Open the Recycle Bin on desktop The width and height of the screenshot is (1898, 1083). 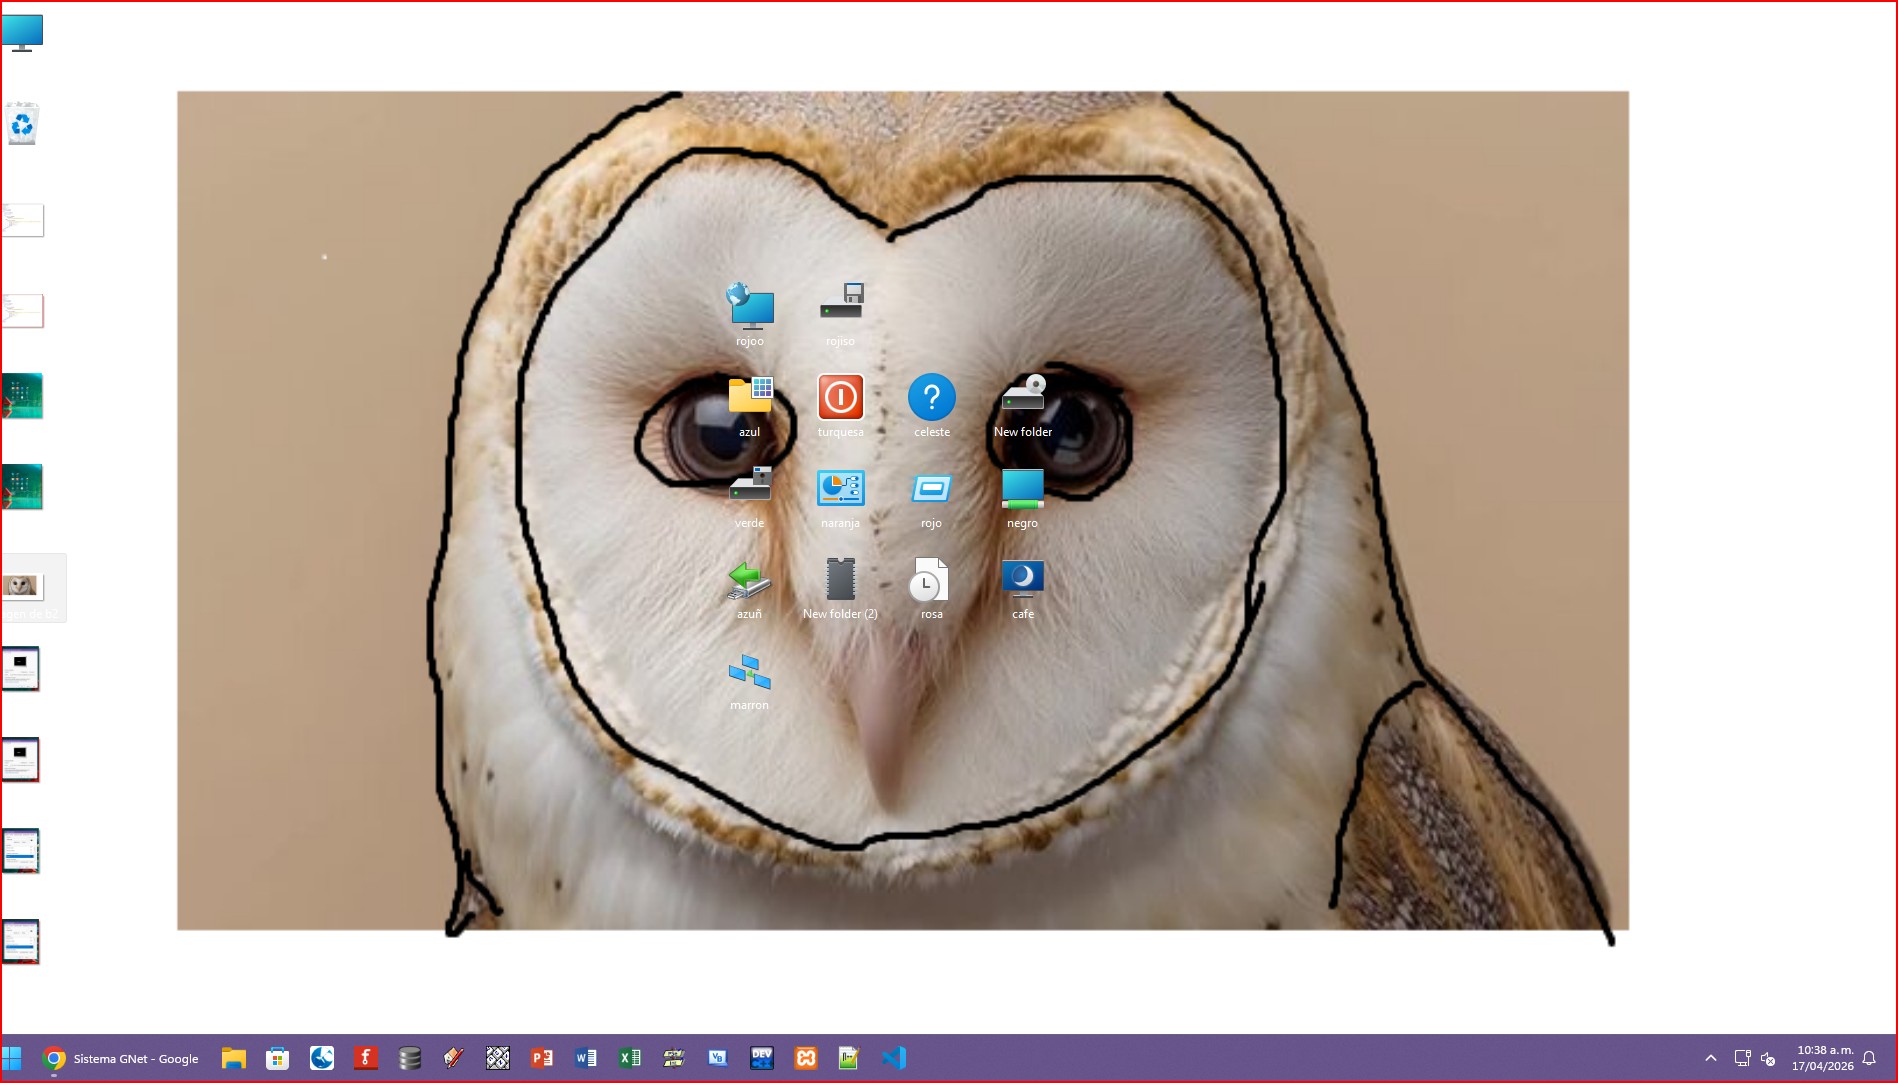click(22, 125)
